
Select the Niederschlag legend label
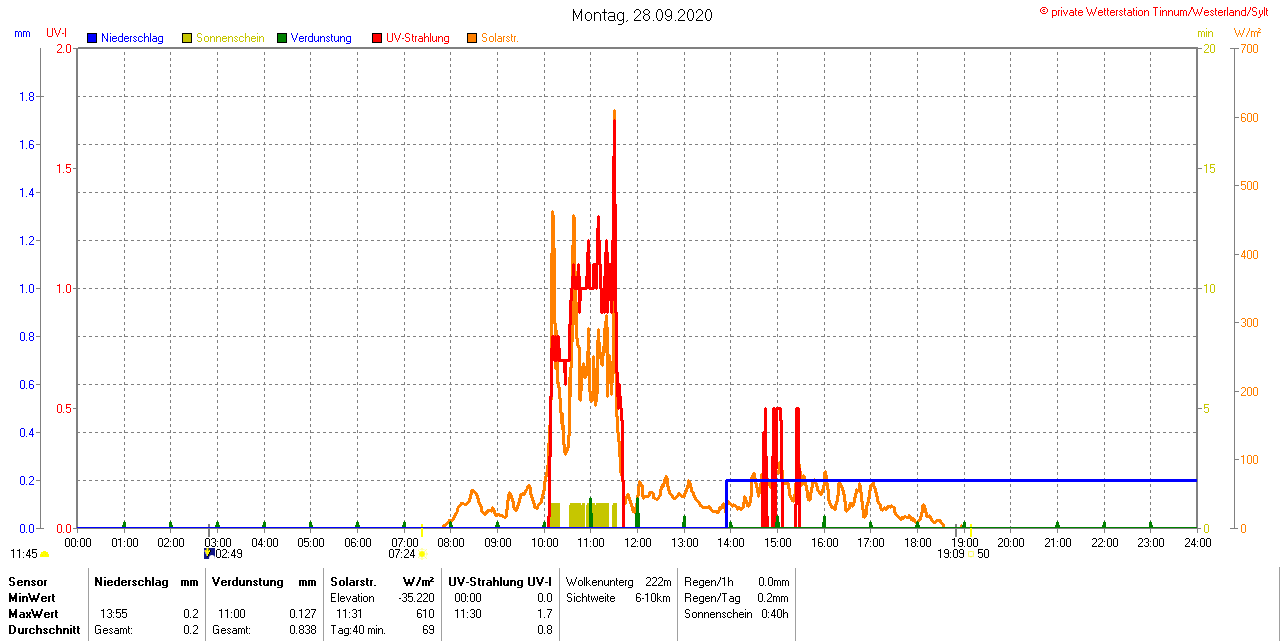point(132,38)
